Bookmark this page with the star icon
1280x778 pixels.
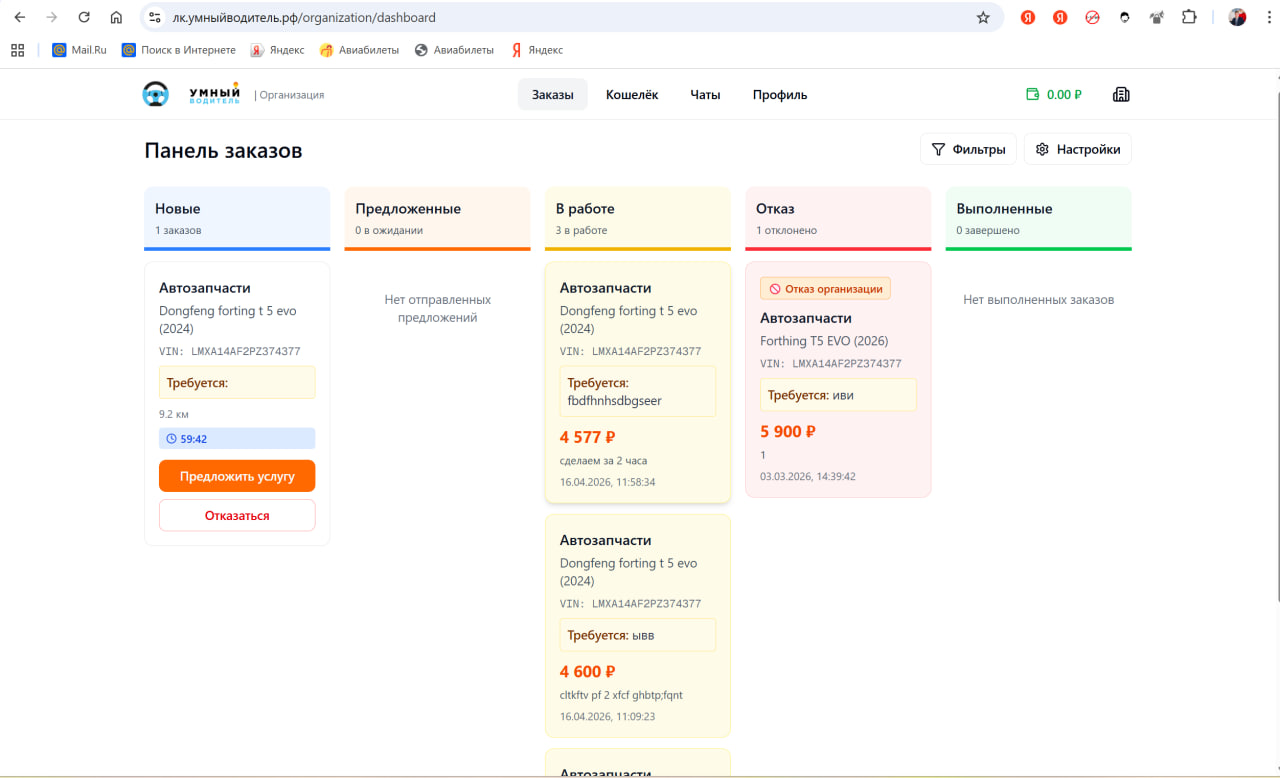[x=983, y=17]
